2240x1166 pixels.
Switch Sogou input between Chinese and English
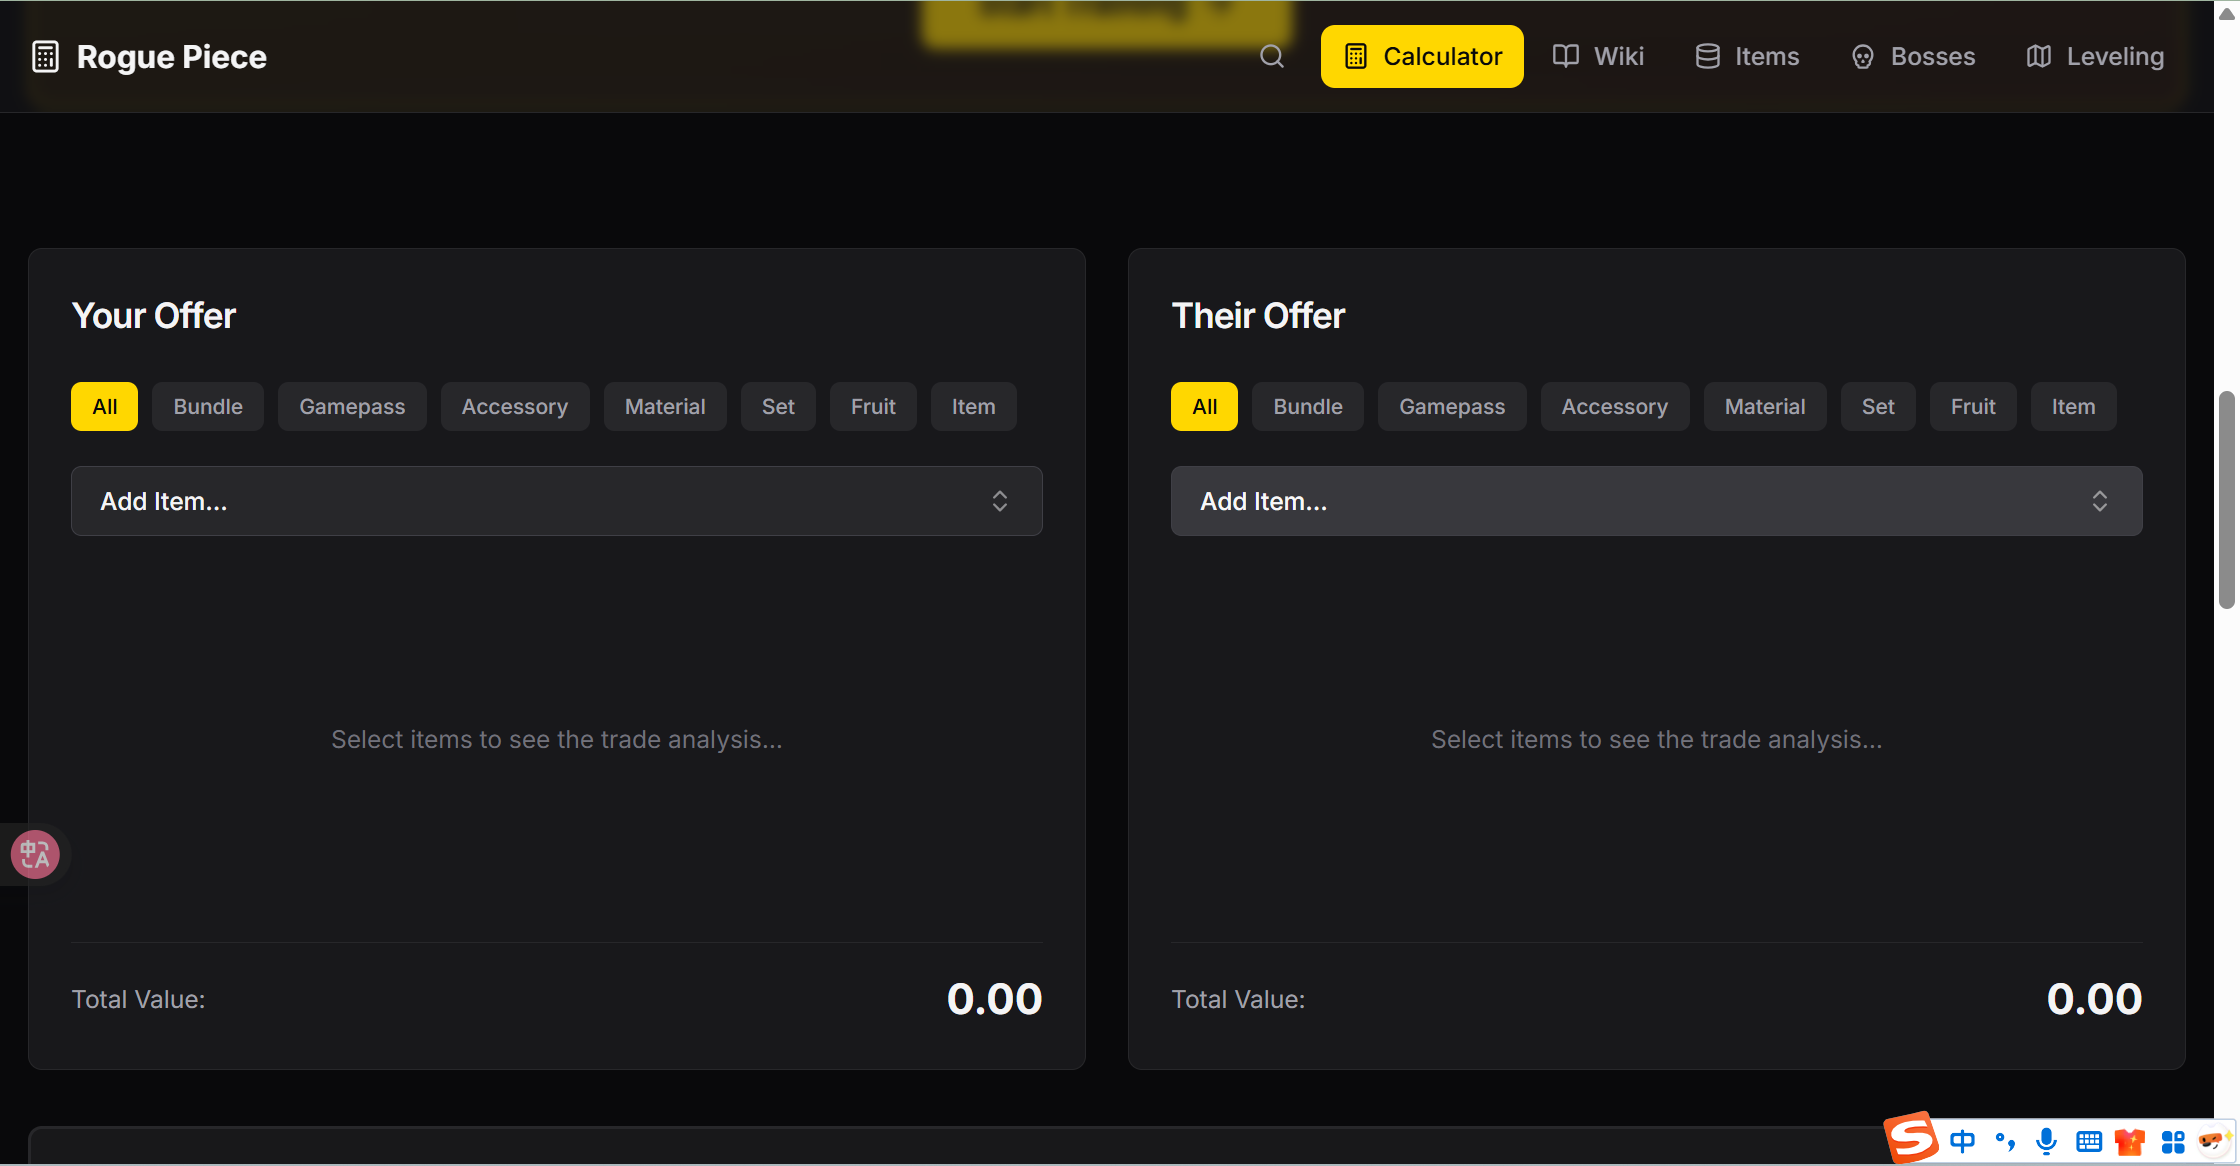(x=1962, y=1141)
